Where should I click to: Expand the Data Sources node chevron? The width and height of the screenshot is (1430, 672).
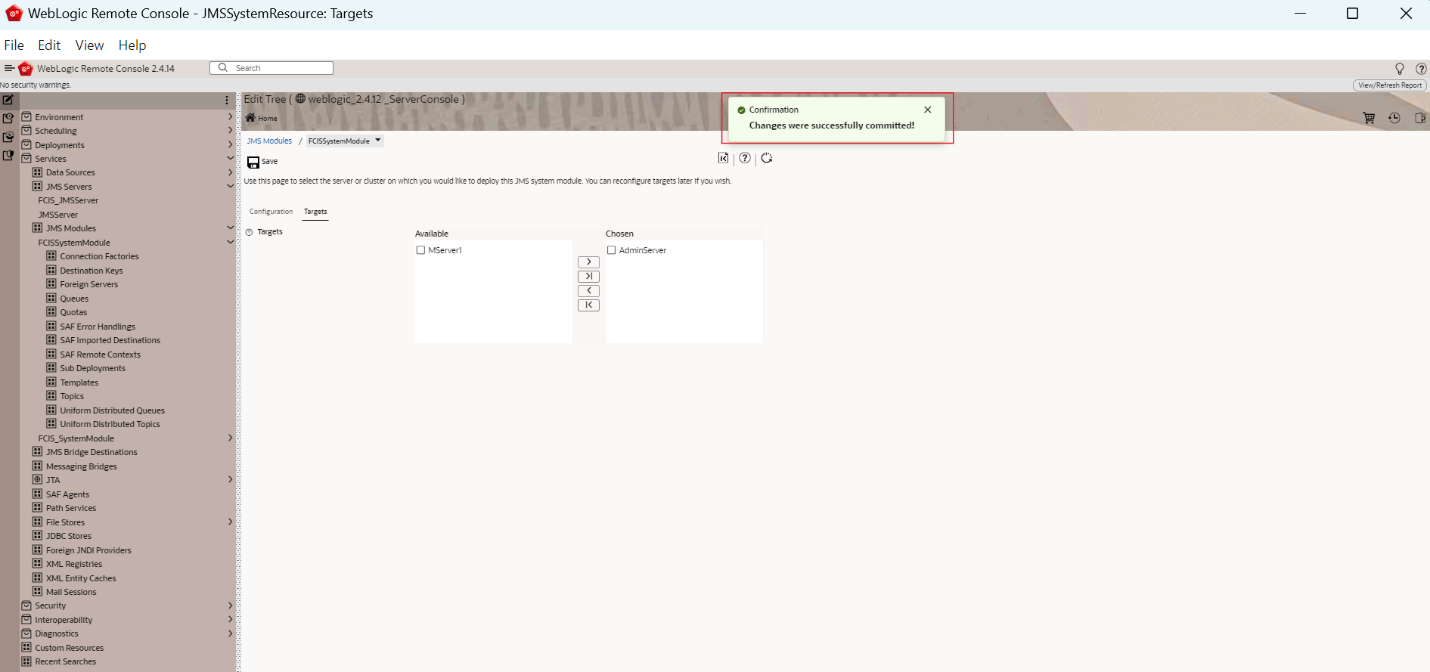pyautogui.click(x=230, y=173)
